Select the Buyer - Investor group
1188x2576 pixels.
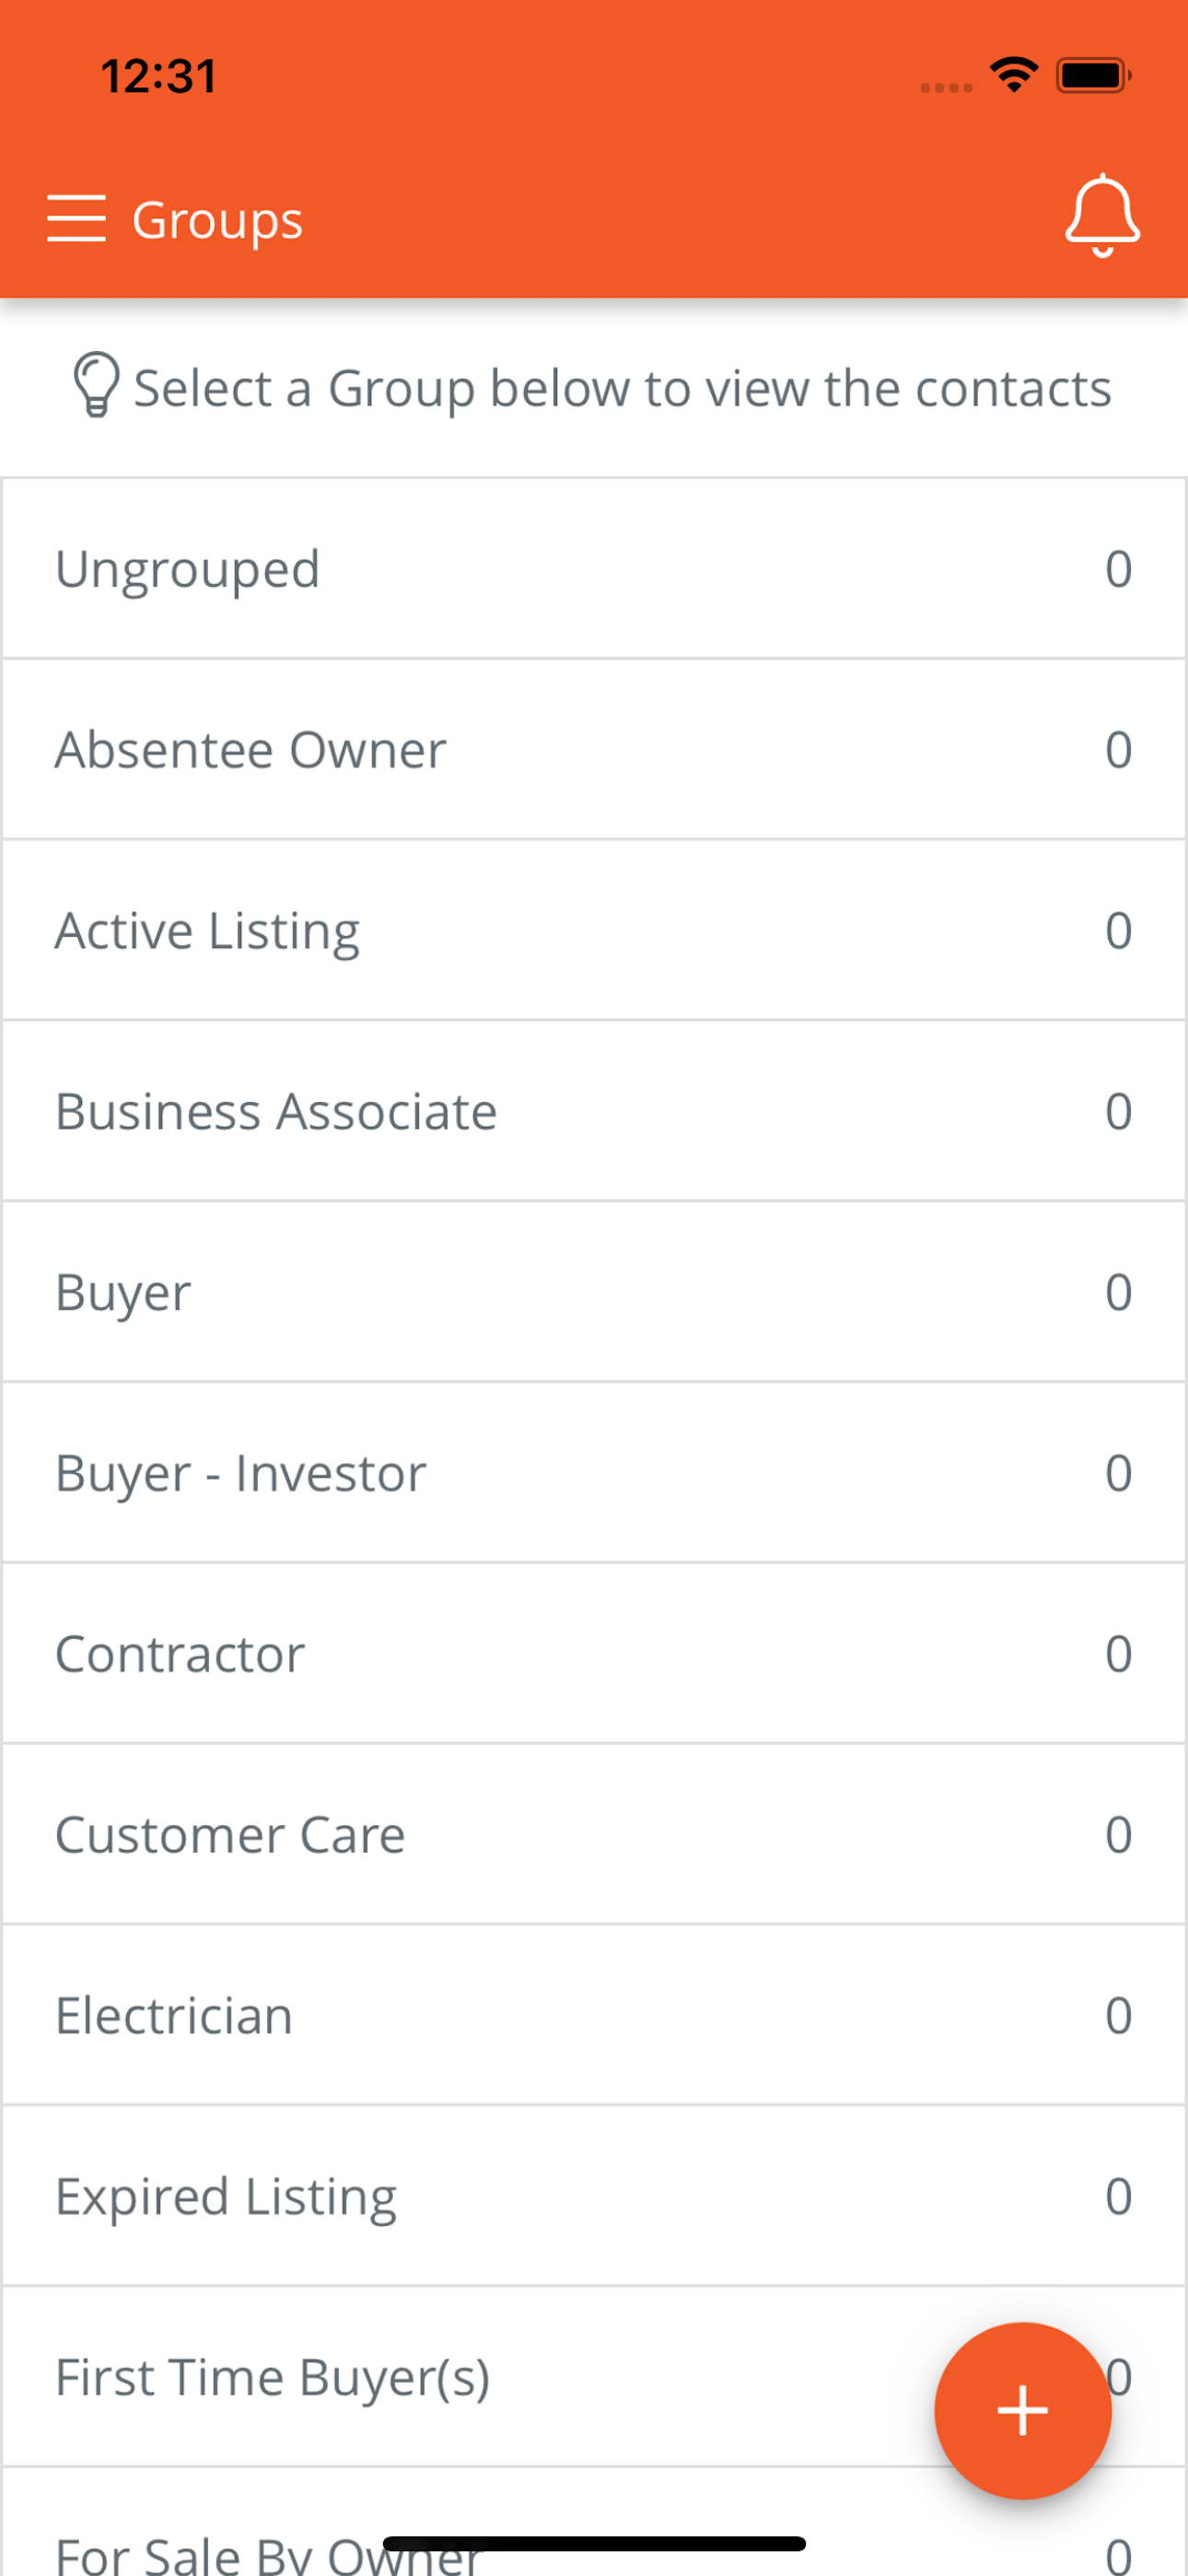[x=594, y=1473]
